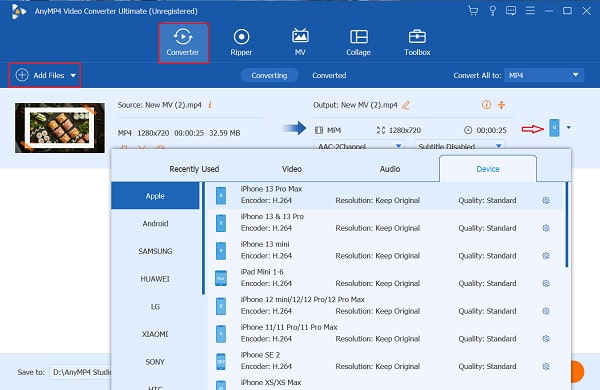This screenshot has height=390, width=600.
Task: Click the shopping cart icon
Action: 473,11
